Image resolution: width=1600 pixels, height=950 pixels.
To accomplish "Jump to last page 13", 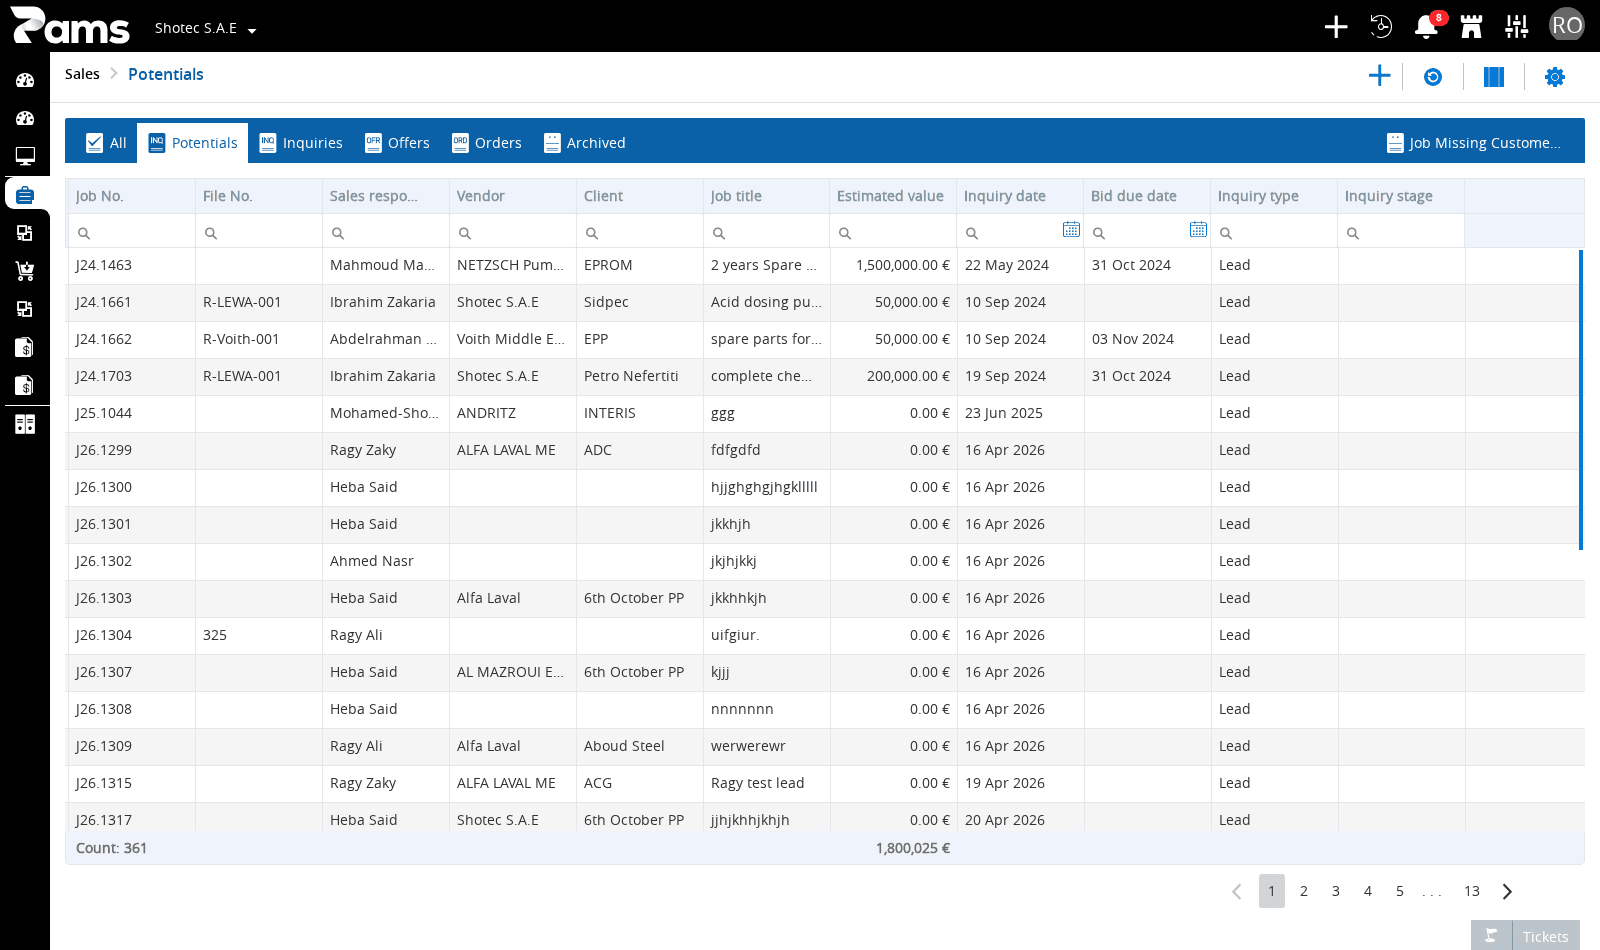I will pos(1472,891).
